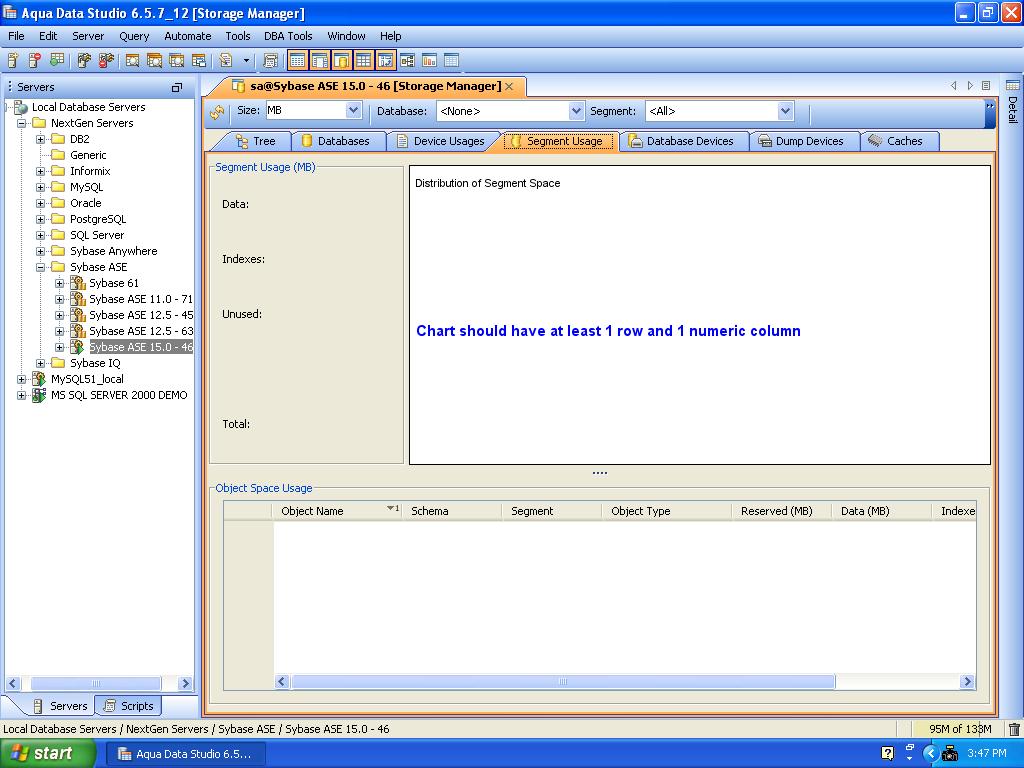
Task: Click the connect server plug icon
Action: point(84,61)
